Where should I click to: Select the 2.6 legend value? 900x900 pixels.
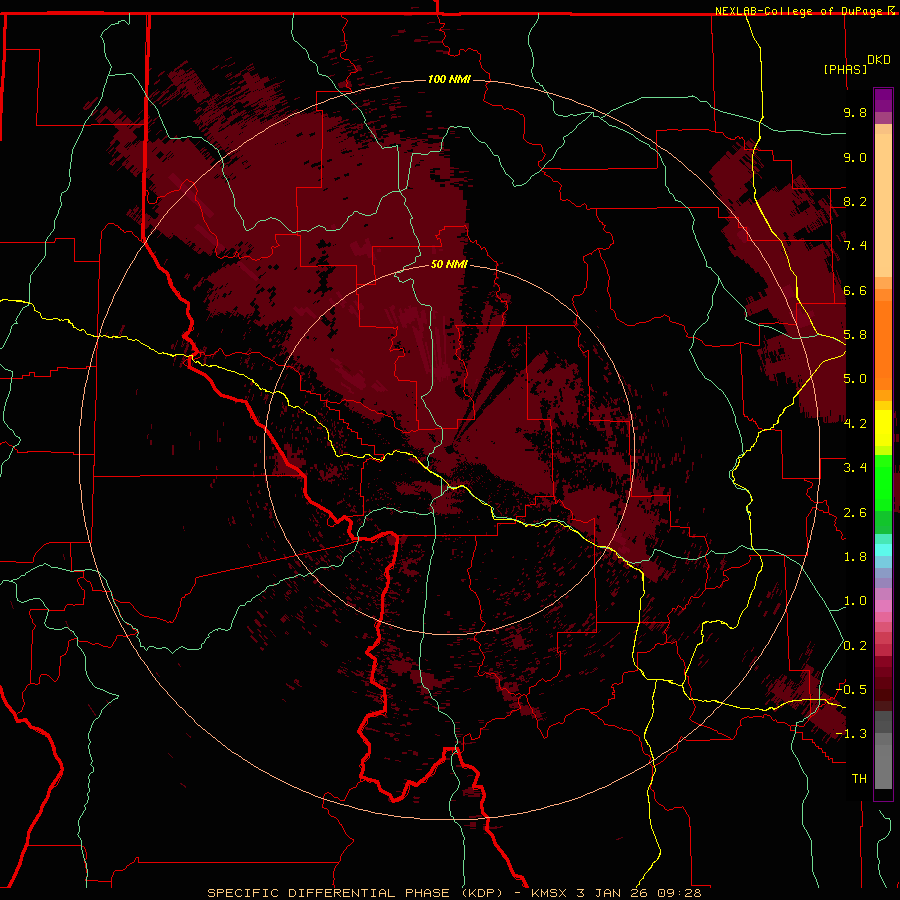(855, 513)
